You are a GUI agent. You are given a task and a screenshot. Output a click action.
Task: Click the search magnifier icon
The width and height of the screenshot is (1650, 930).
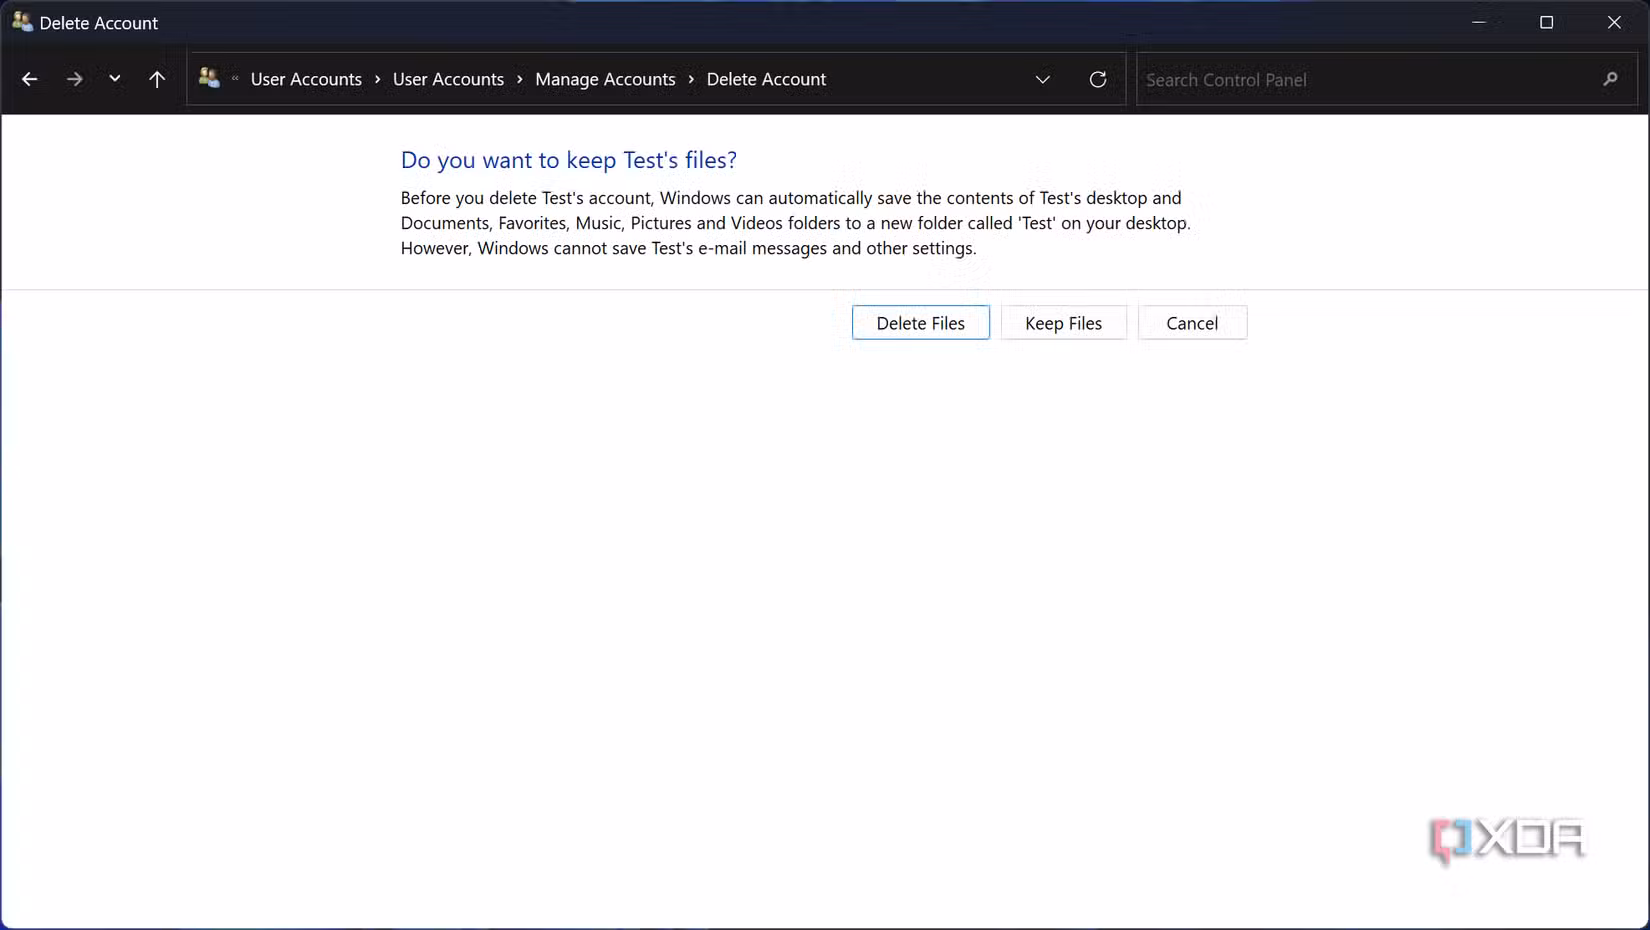point(1610,79)
